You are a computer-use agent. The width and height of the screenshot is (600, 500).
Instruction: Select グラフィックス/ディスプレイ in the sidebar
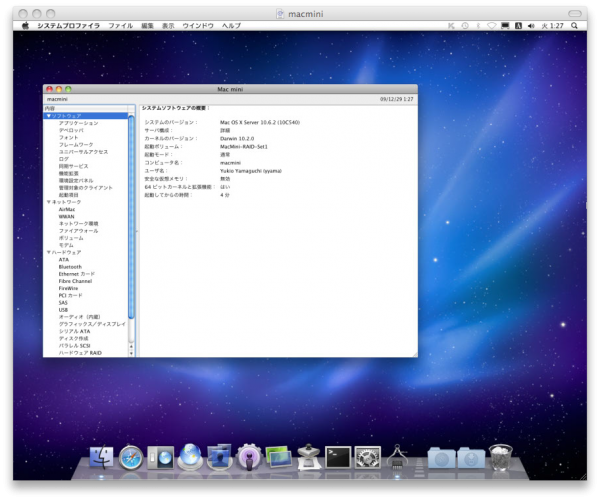coord(92,324)
